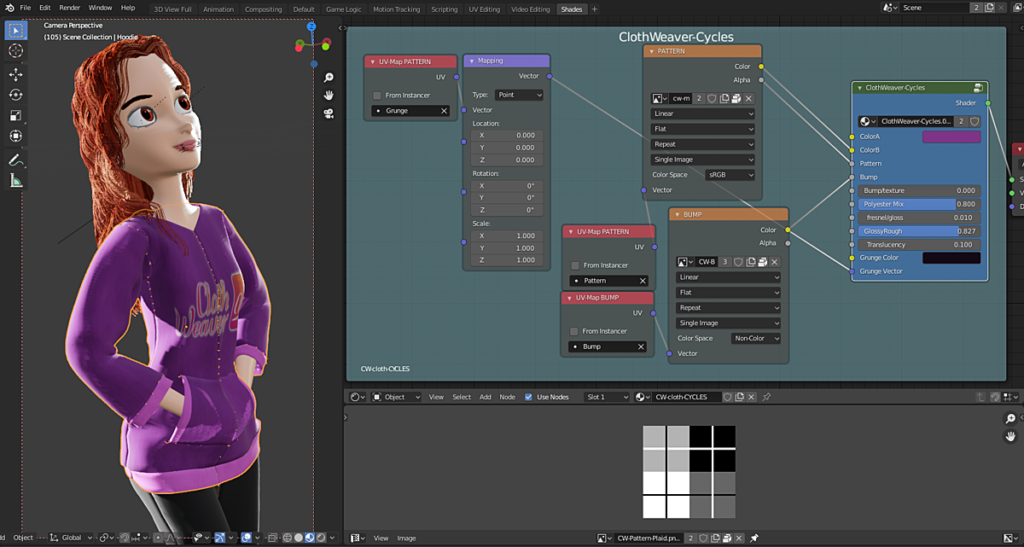Select the Rotate tool
Screen dimensions: 1024x547
tap(16, 95)
